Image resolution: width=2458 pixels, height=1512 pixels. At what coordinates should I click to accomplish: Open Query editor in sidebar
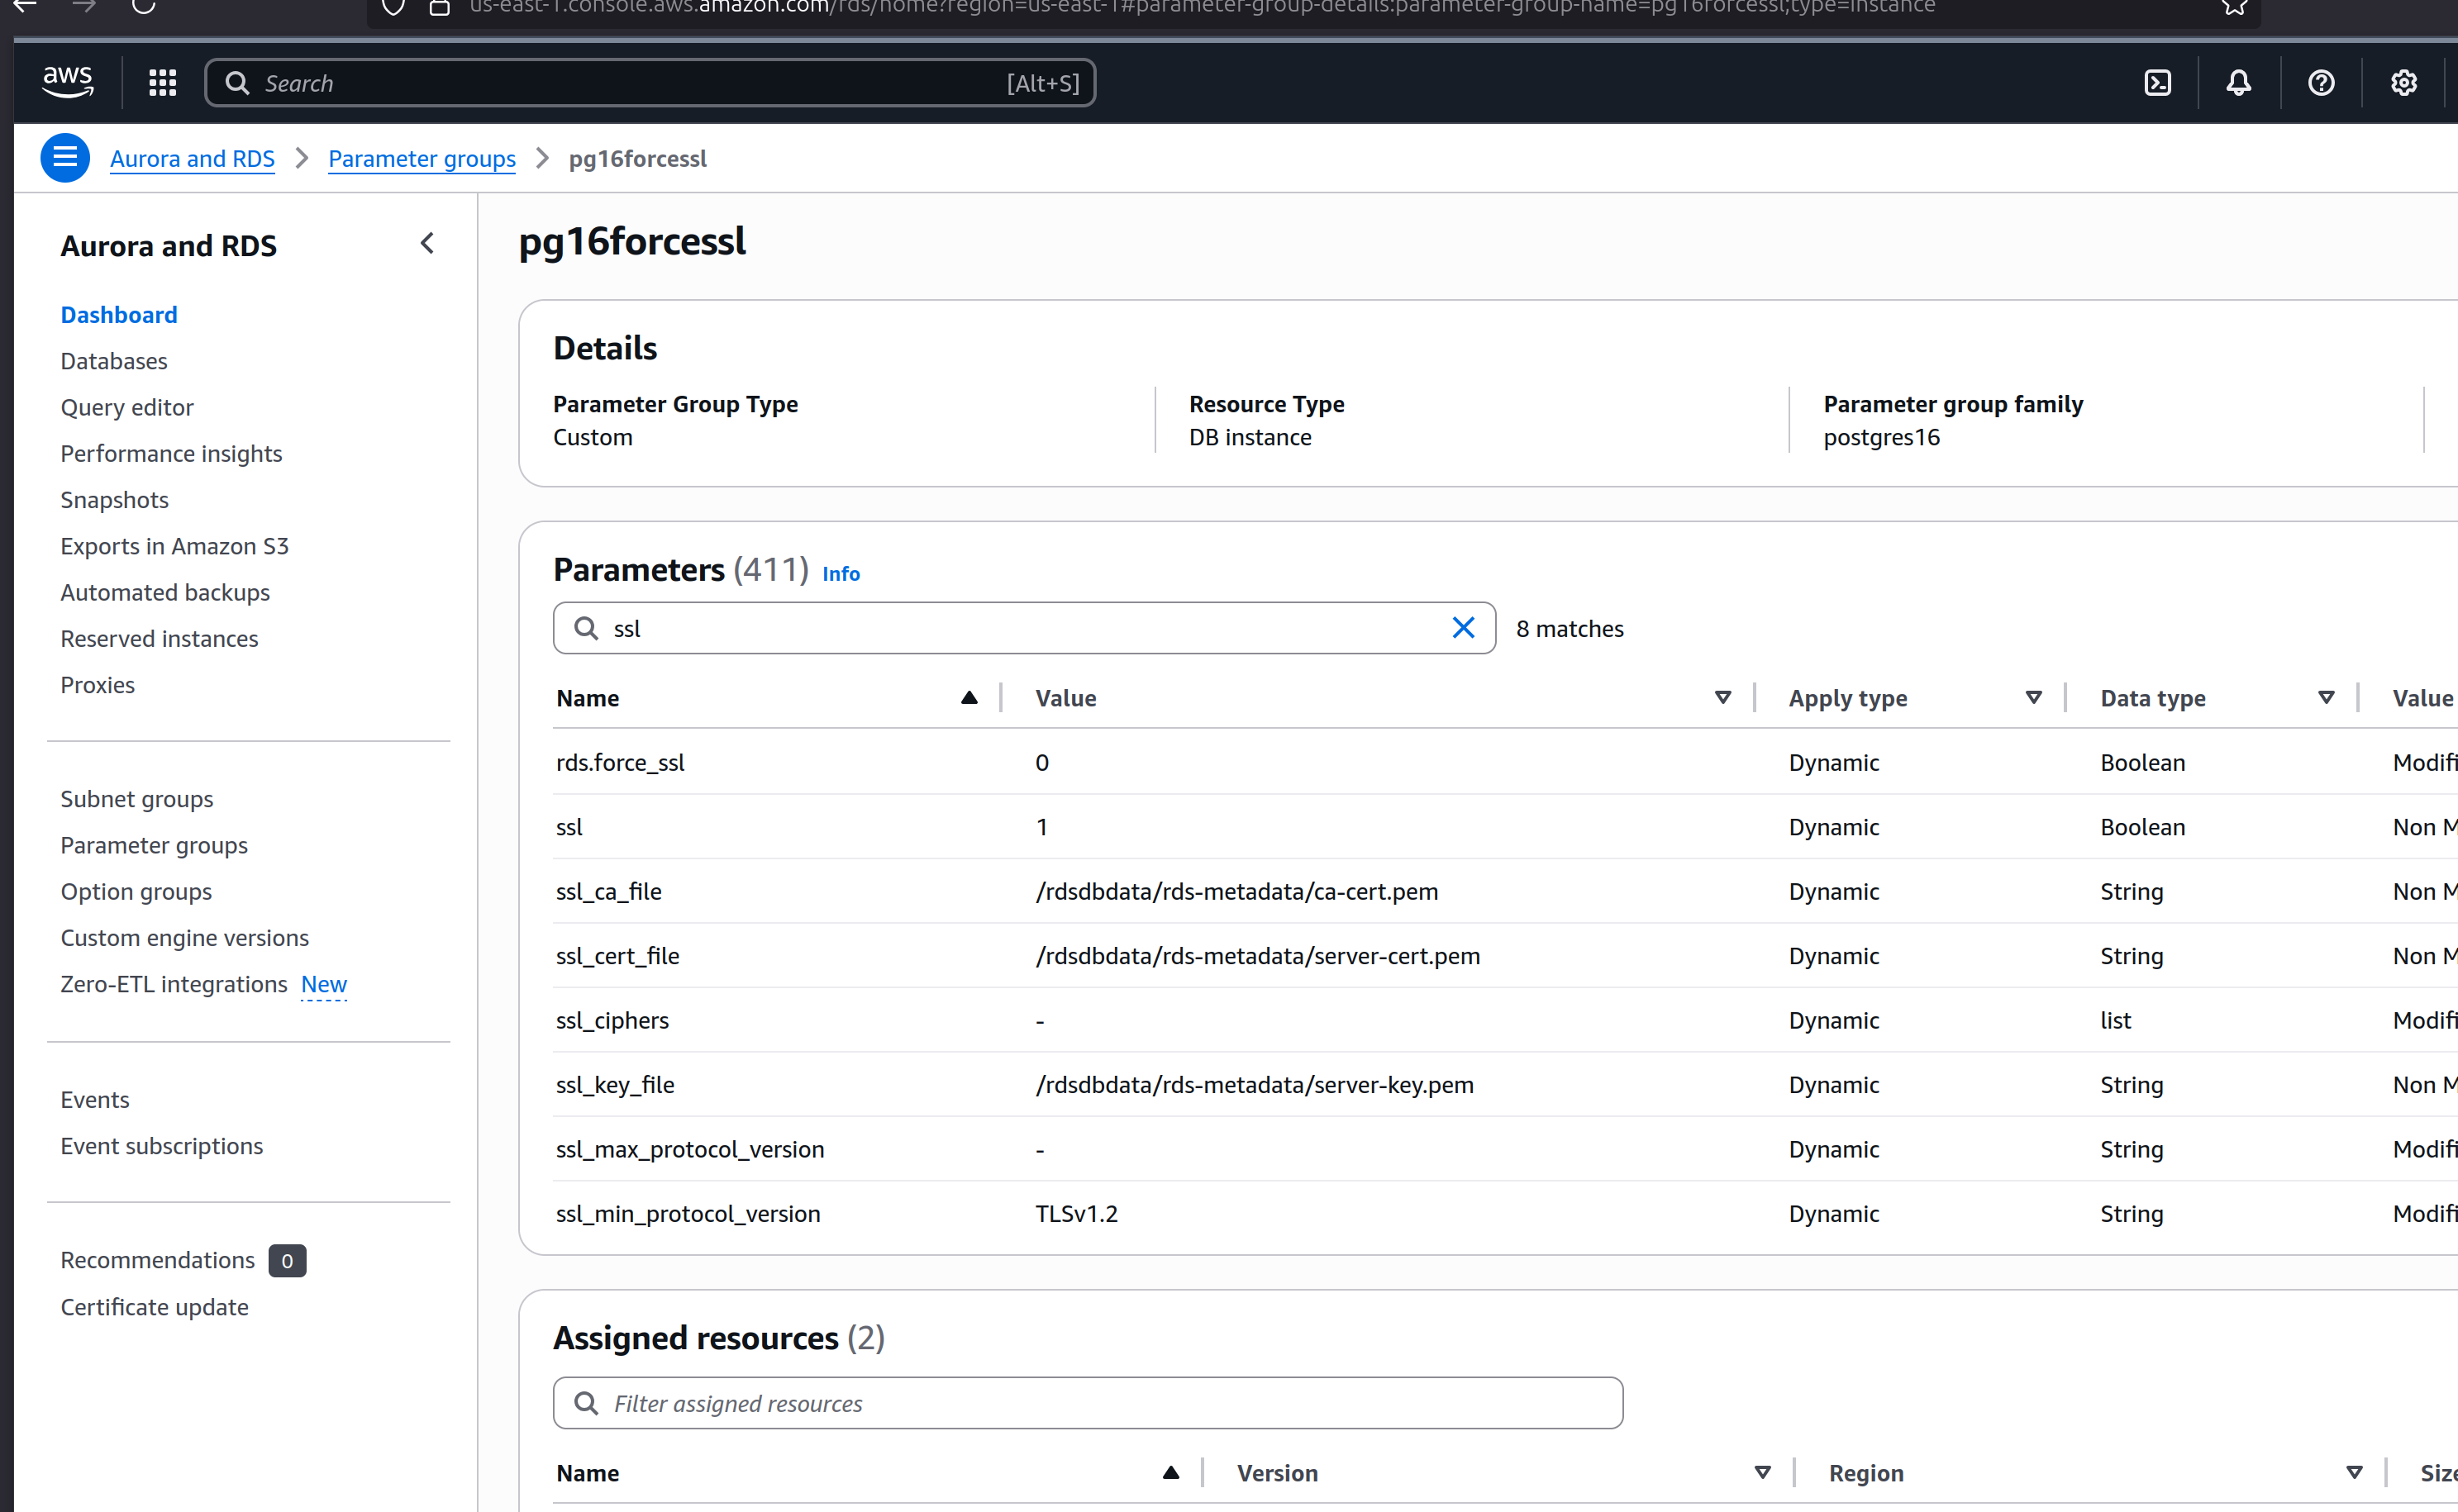click(127, 407)
